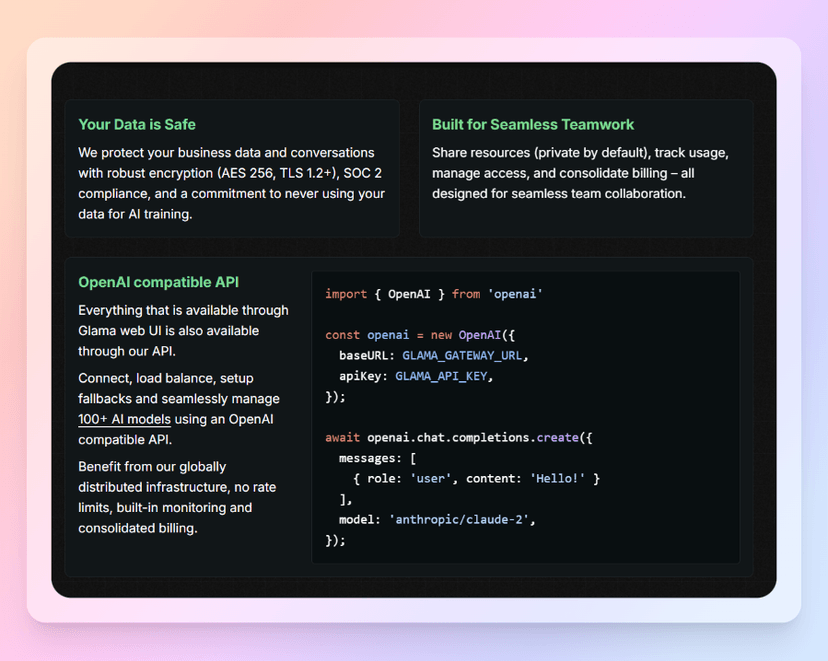Click paragraph 'Benefit from our globally distributed'
This screenshot has width=828, height=661.
pos(177,497)
